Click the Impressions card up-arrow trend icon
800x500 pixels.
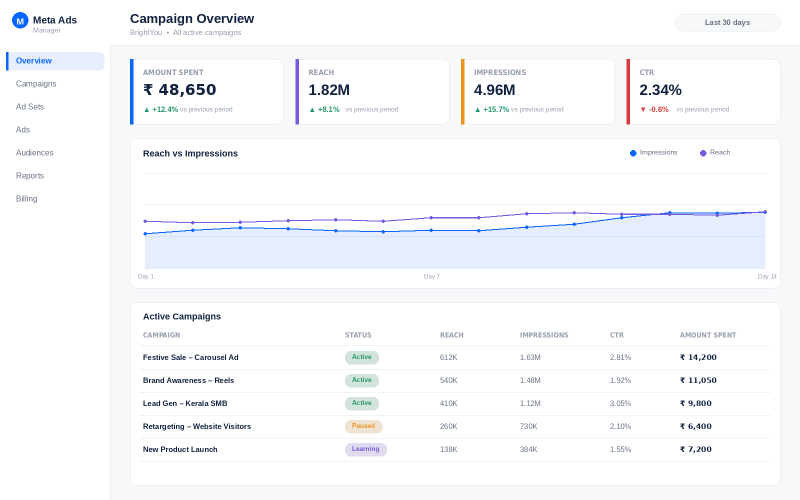click(x=478, y=110)
